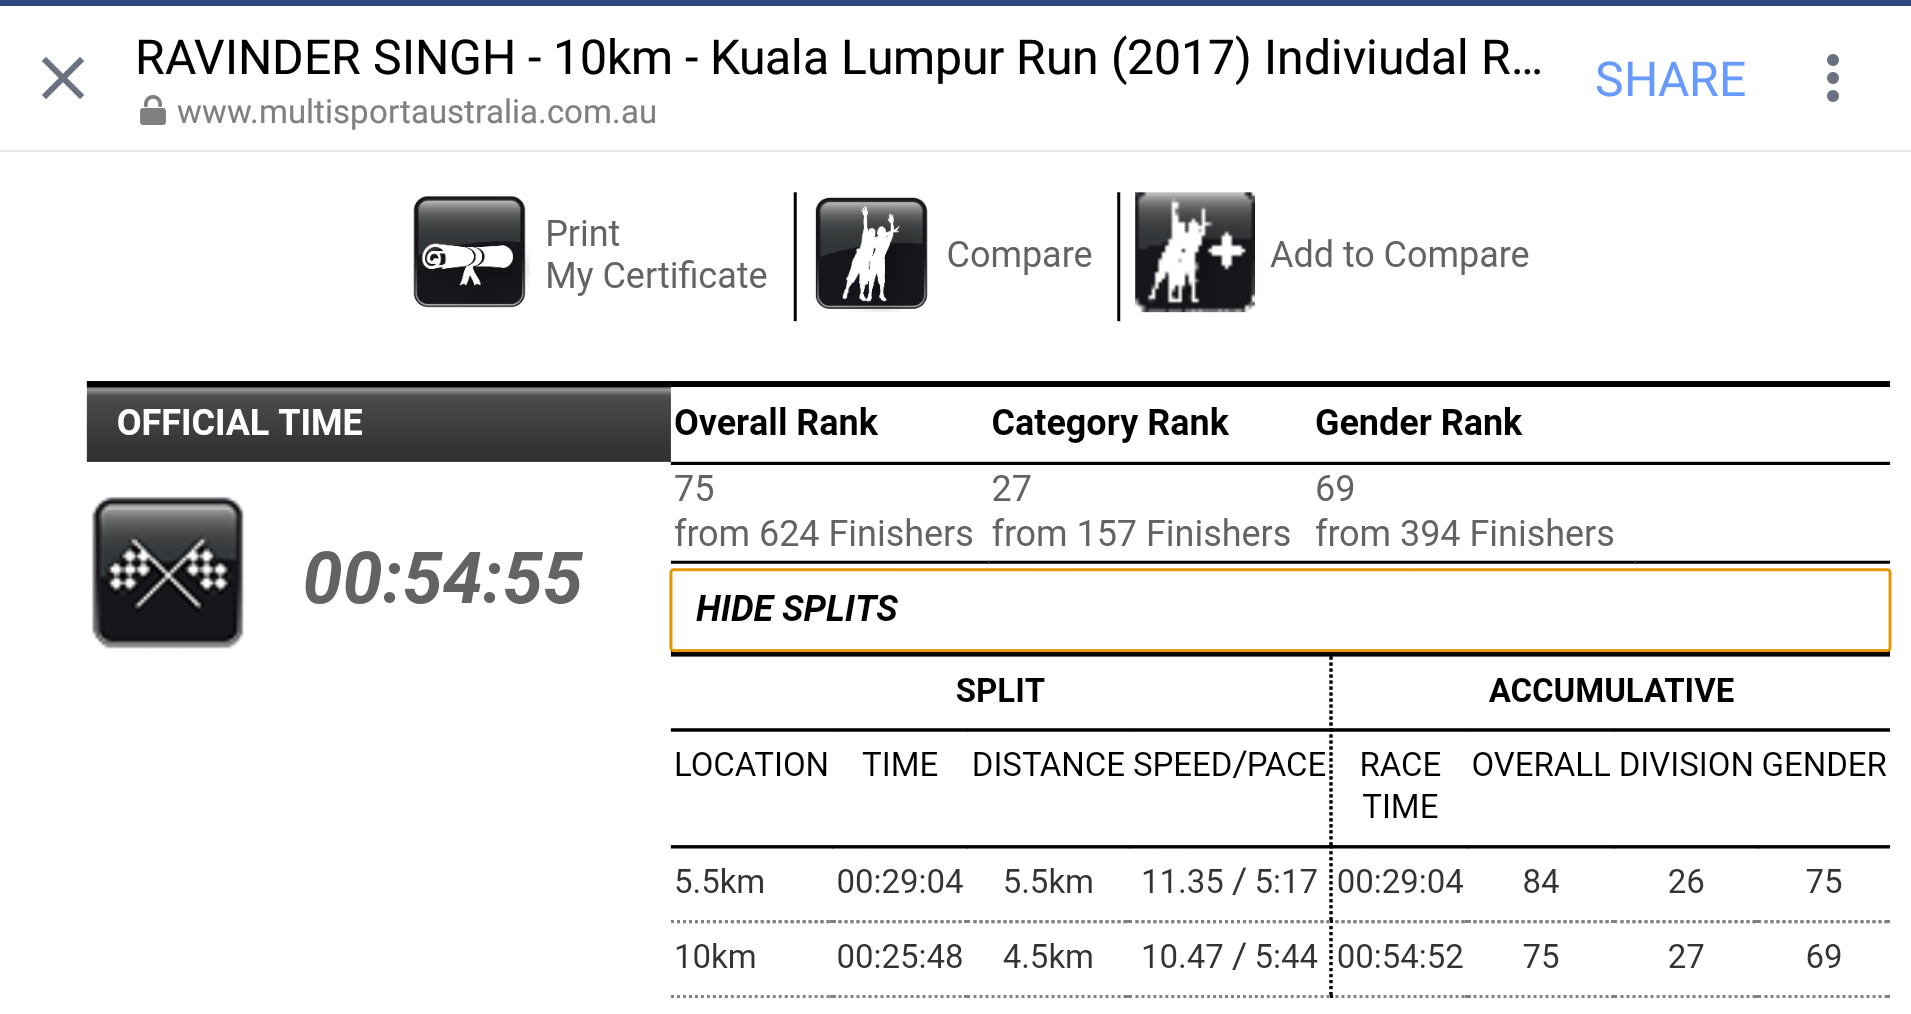This screenshot has height=1014, width=1911.
Task: Click the Compare runners icon
Action: [x=871, y=253]
